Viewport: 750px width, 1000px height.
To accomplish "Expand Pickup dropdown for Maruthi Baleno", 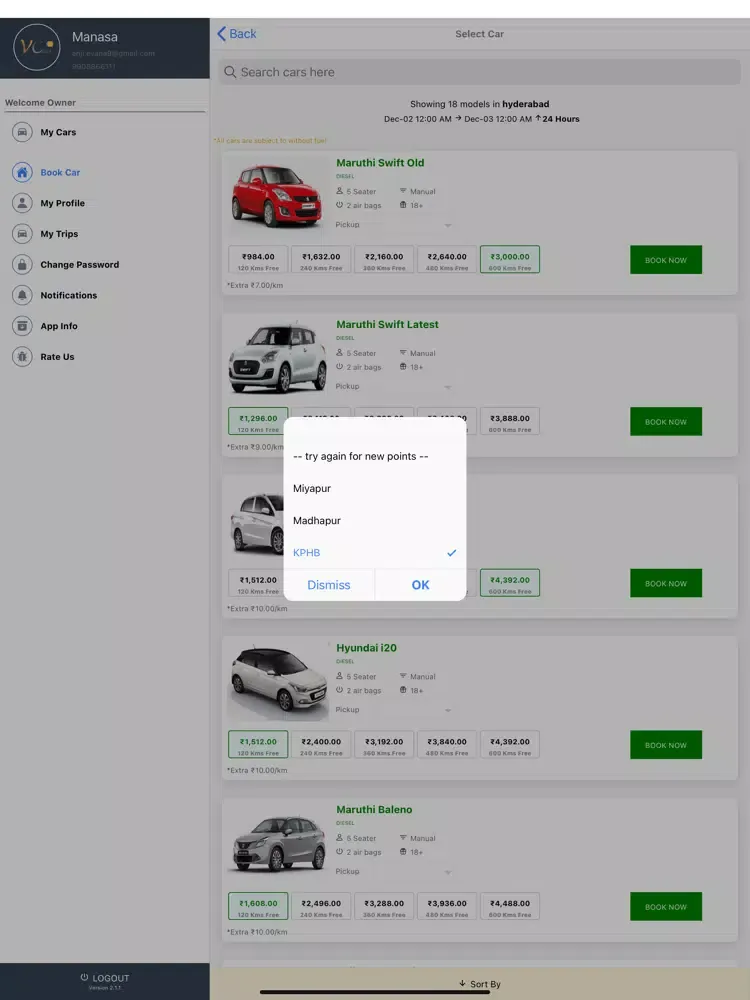I will 393,871.
